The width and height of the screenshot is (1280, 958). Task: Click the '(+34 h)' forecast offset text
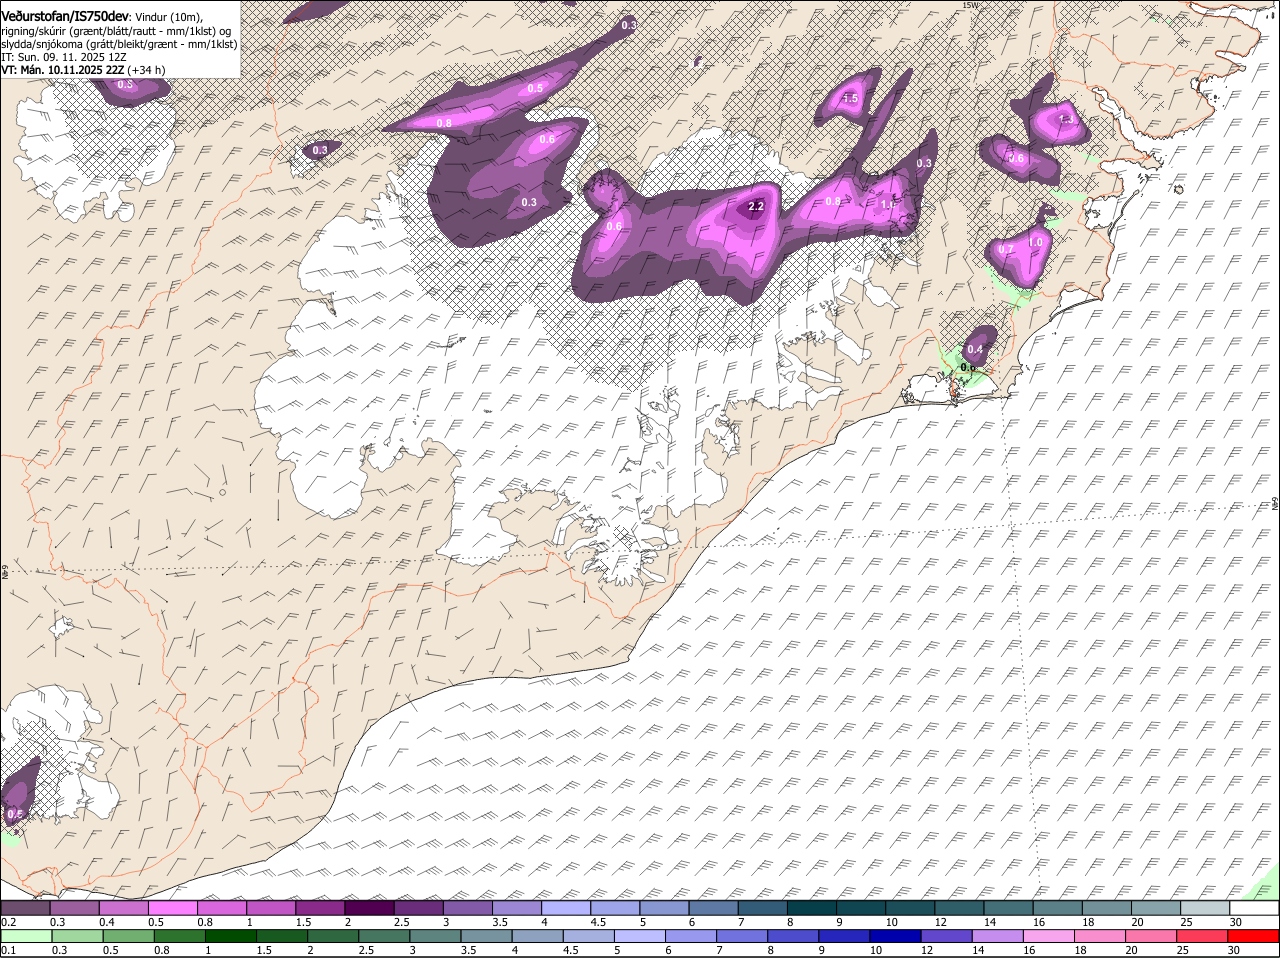[146, 70]
